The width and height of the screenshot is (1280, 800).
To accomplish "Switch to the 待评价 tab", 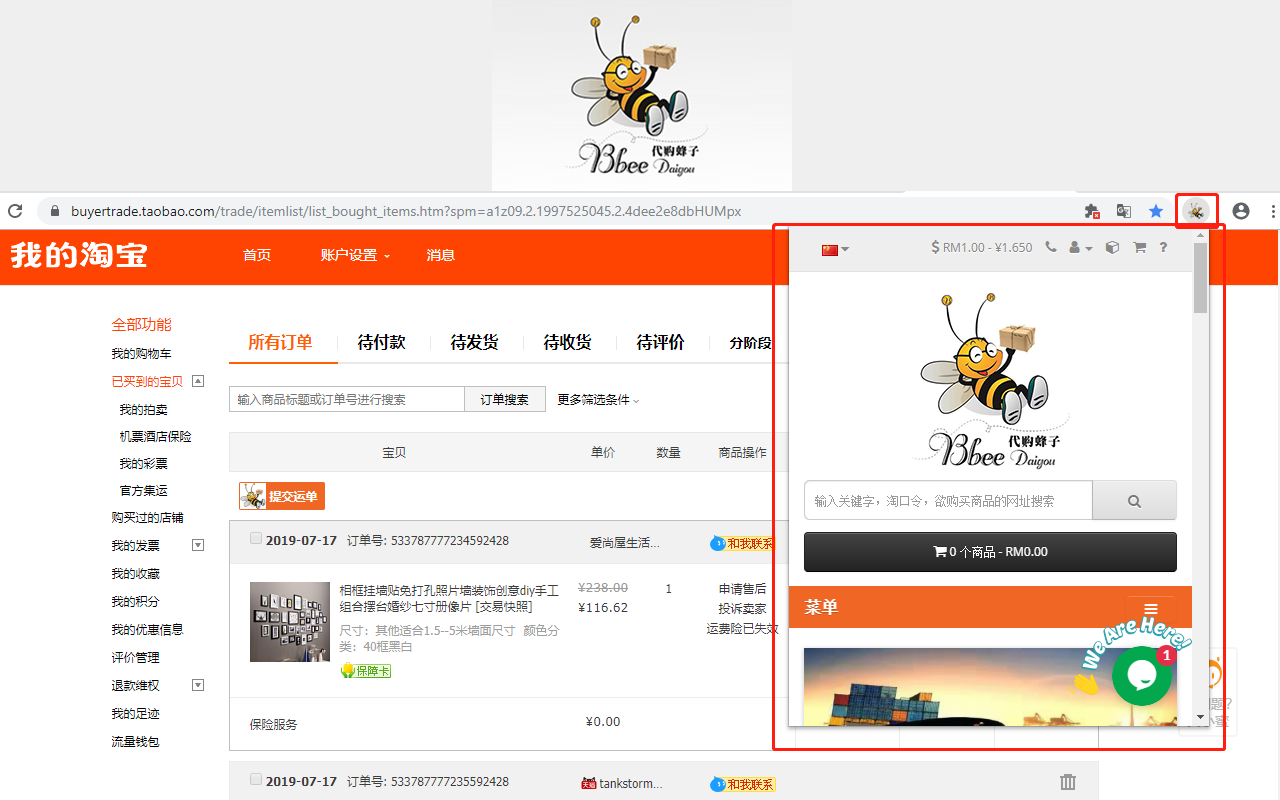I will point(661,342).
